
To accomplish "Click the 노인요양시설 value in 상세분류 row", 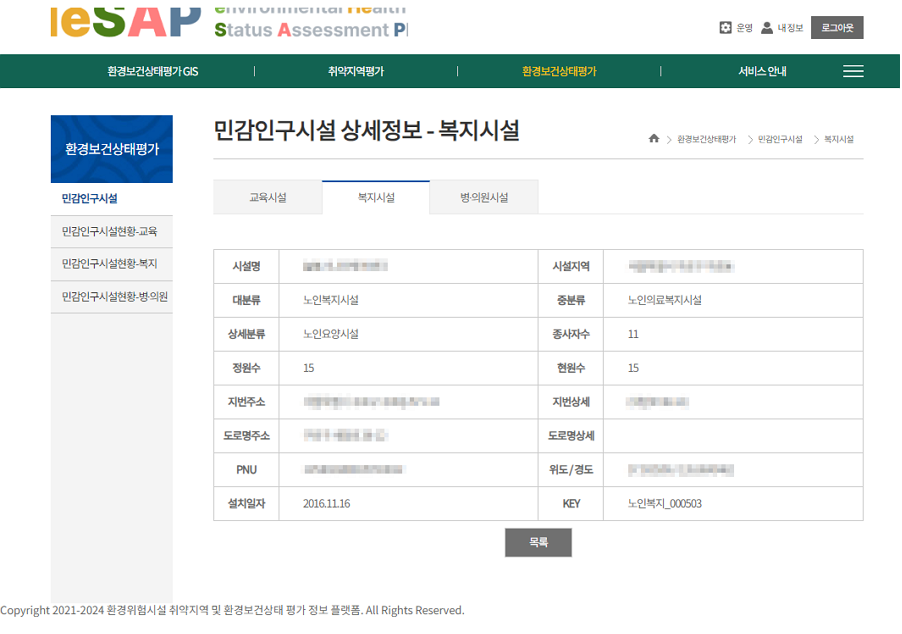I will point(331,334).
